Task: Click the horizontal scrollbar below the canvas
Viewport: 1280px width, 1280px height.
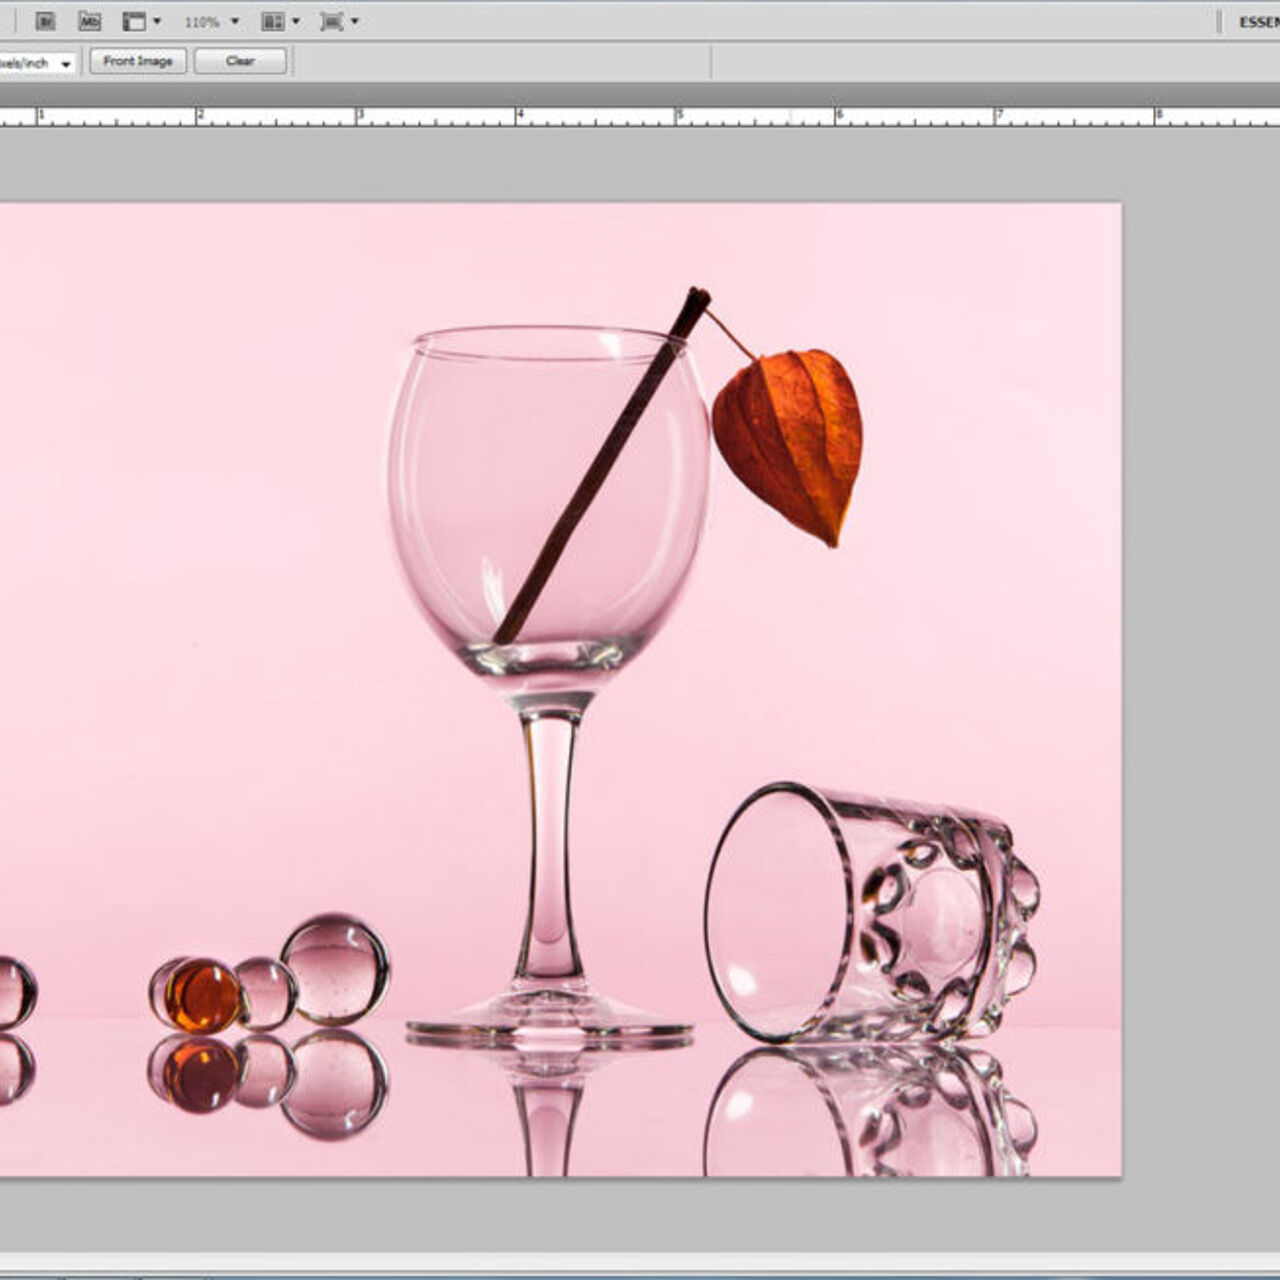Action: 640,1262
